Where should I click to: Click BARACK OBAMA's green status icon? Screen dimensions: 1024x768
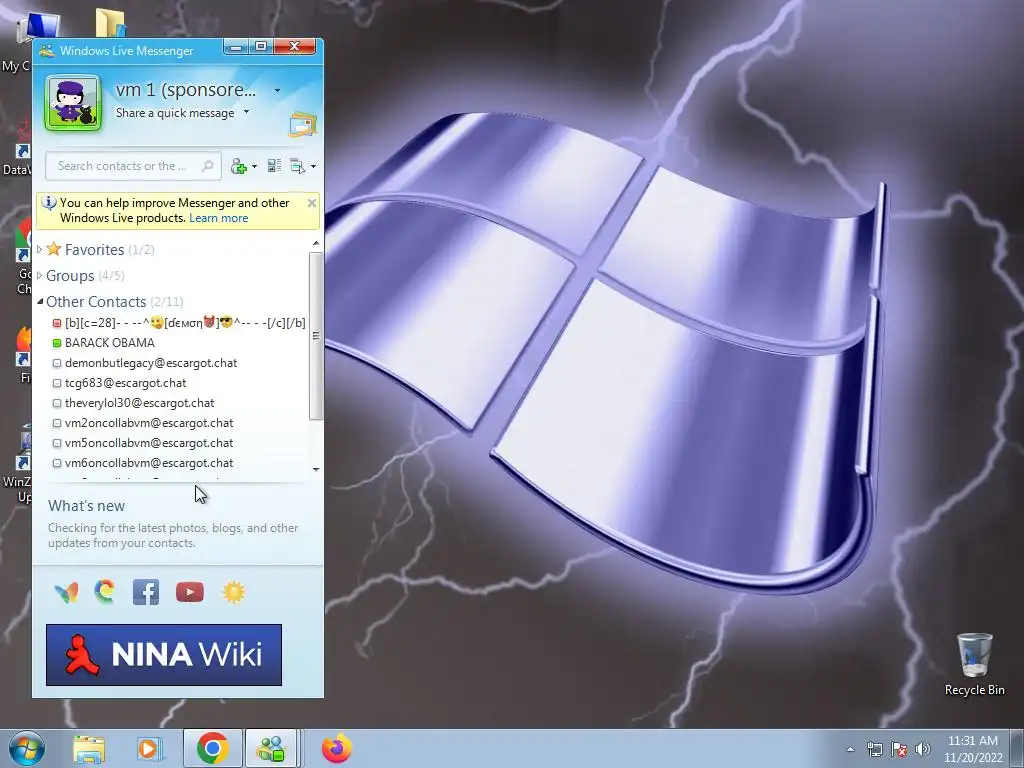pos(57,343)
